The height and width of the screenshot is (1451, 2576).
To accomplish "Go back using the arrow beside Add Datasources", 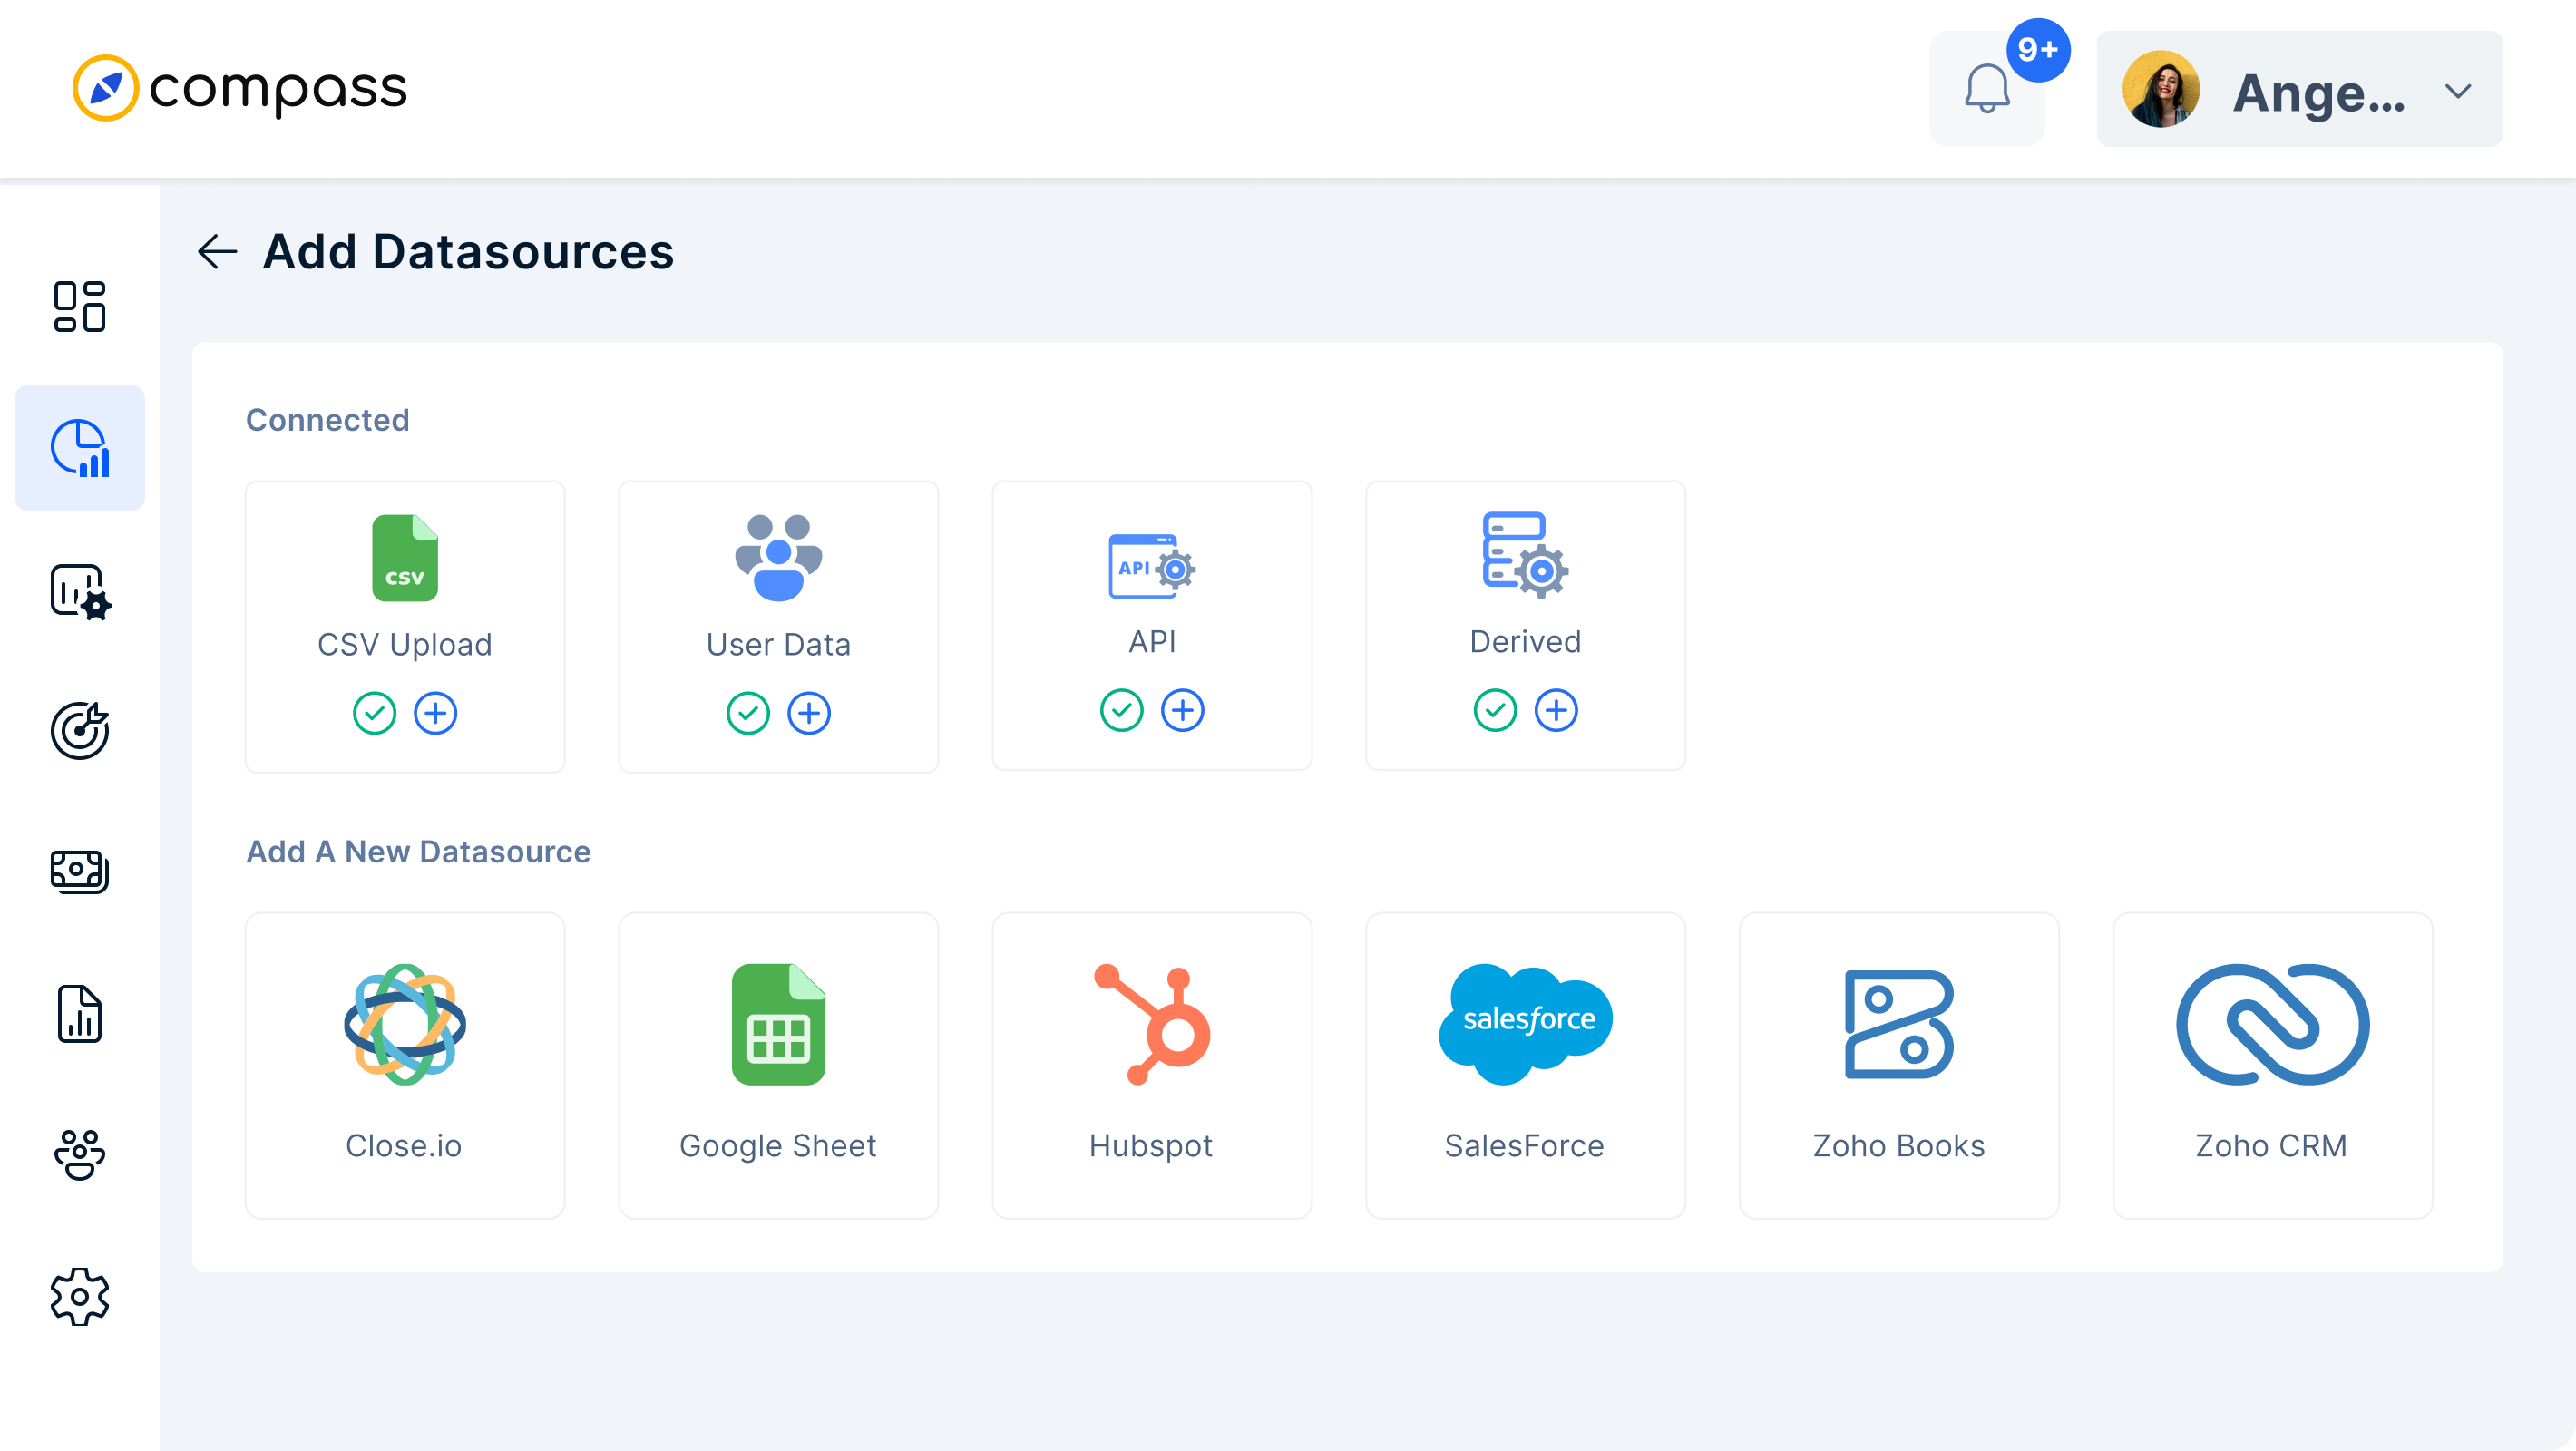I will point(217,251).
